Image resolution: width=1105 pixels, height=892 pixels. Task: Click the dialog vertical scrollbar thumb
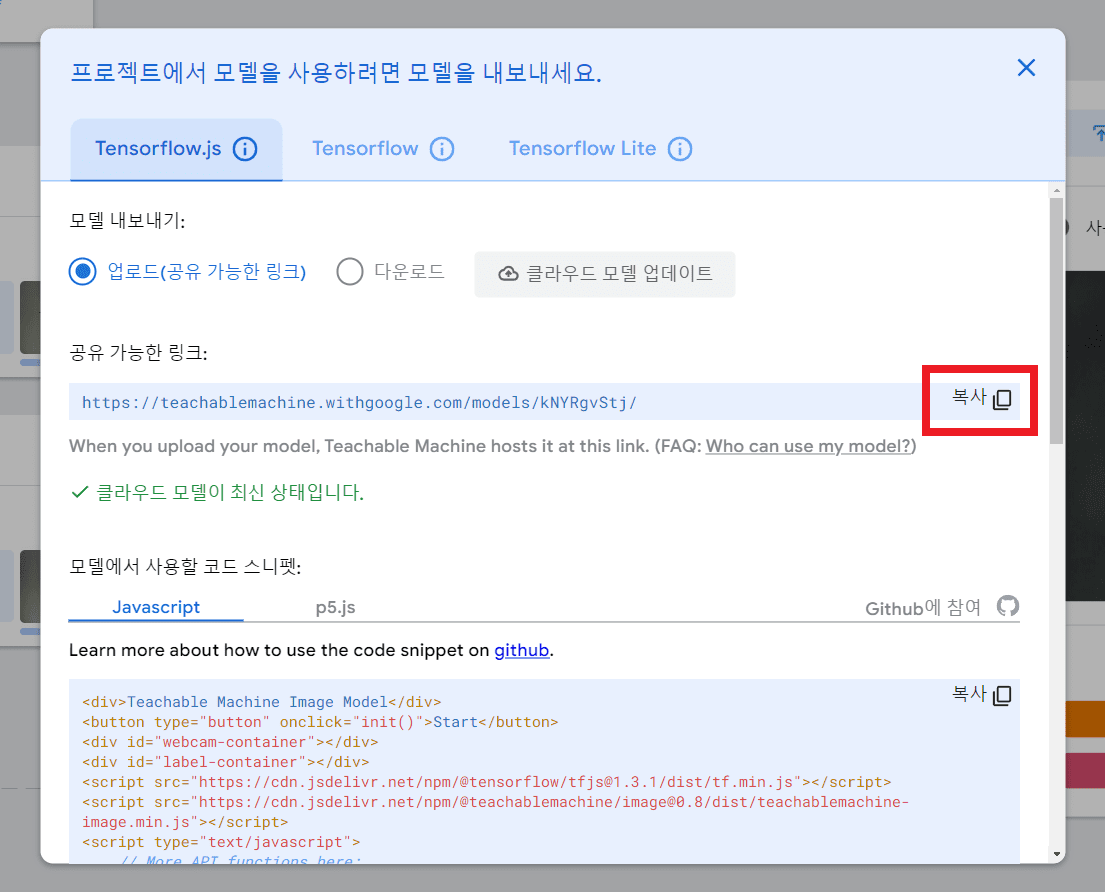[1056, 321]
